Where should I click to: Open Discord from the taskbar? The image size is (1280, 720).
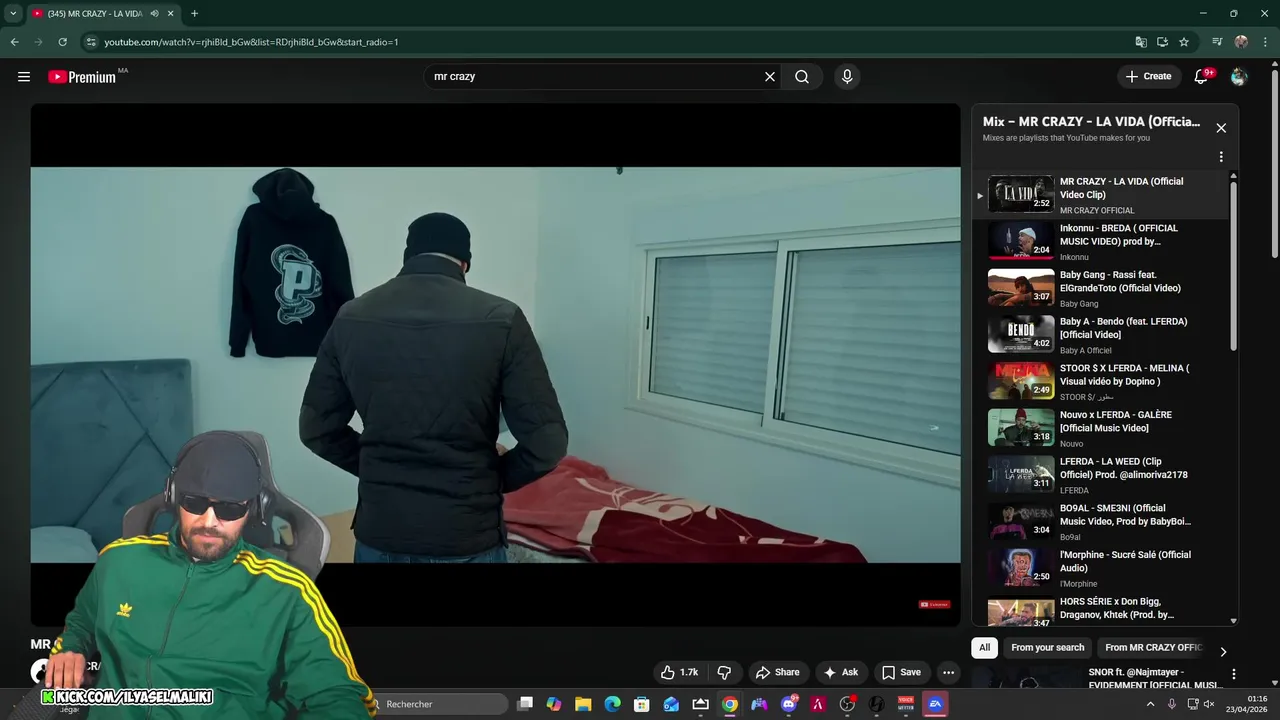click(x=789, y=705)
